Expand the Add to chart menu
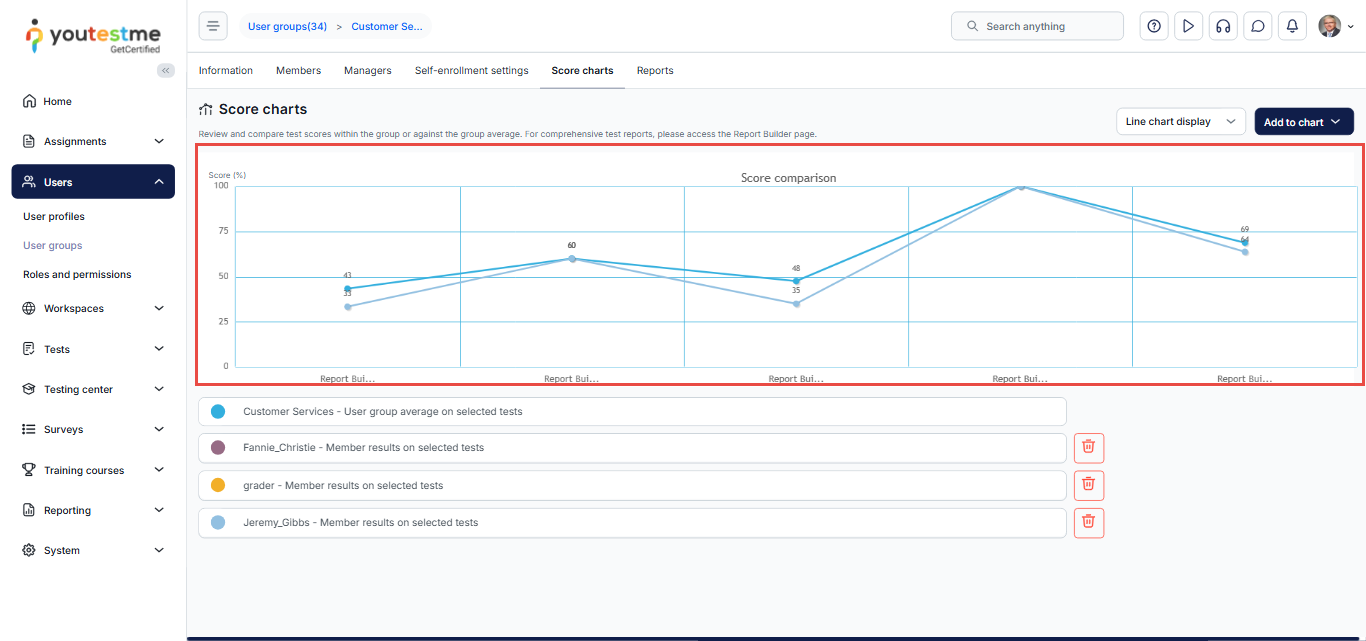Screen dimensions: 1366x641 (x=1303, y=122)
